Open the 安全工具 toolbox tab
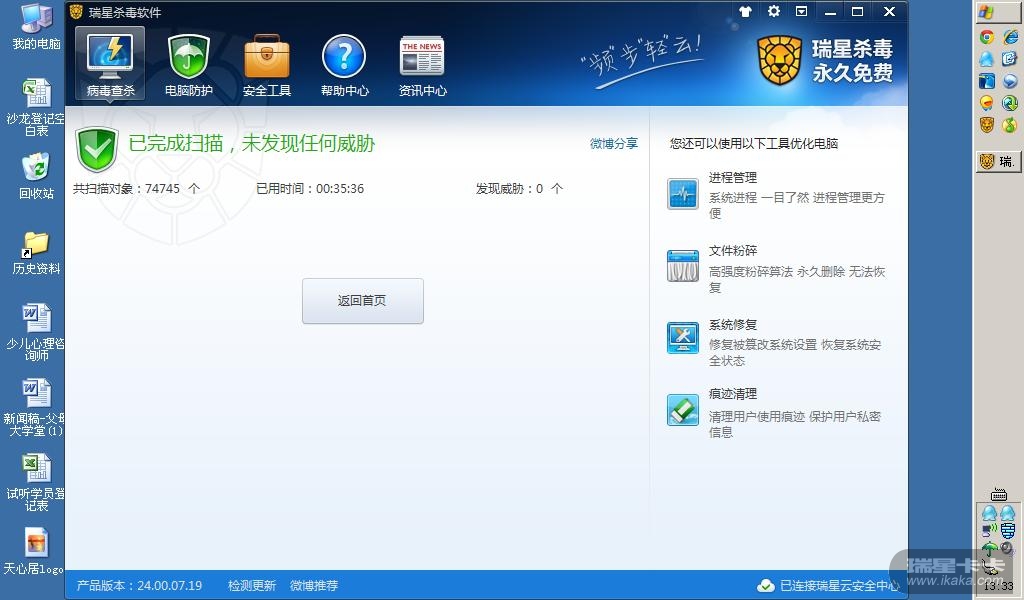The image size is (1024, 600). [x=266, y=65]
